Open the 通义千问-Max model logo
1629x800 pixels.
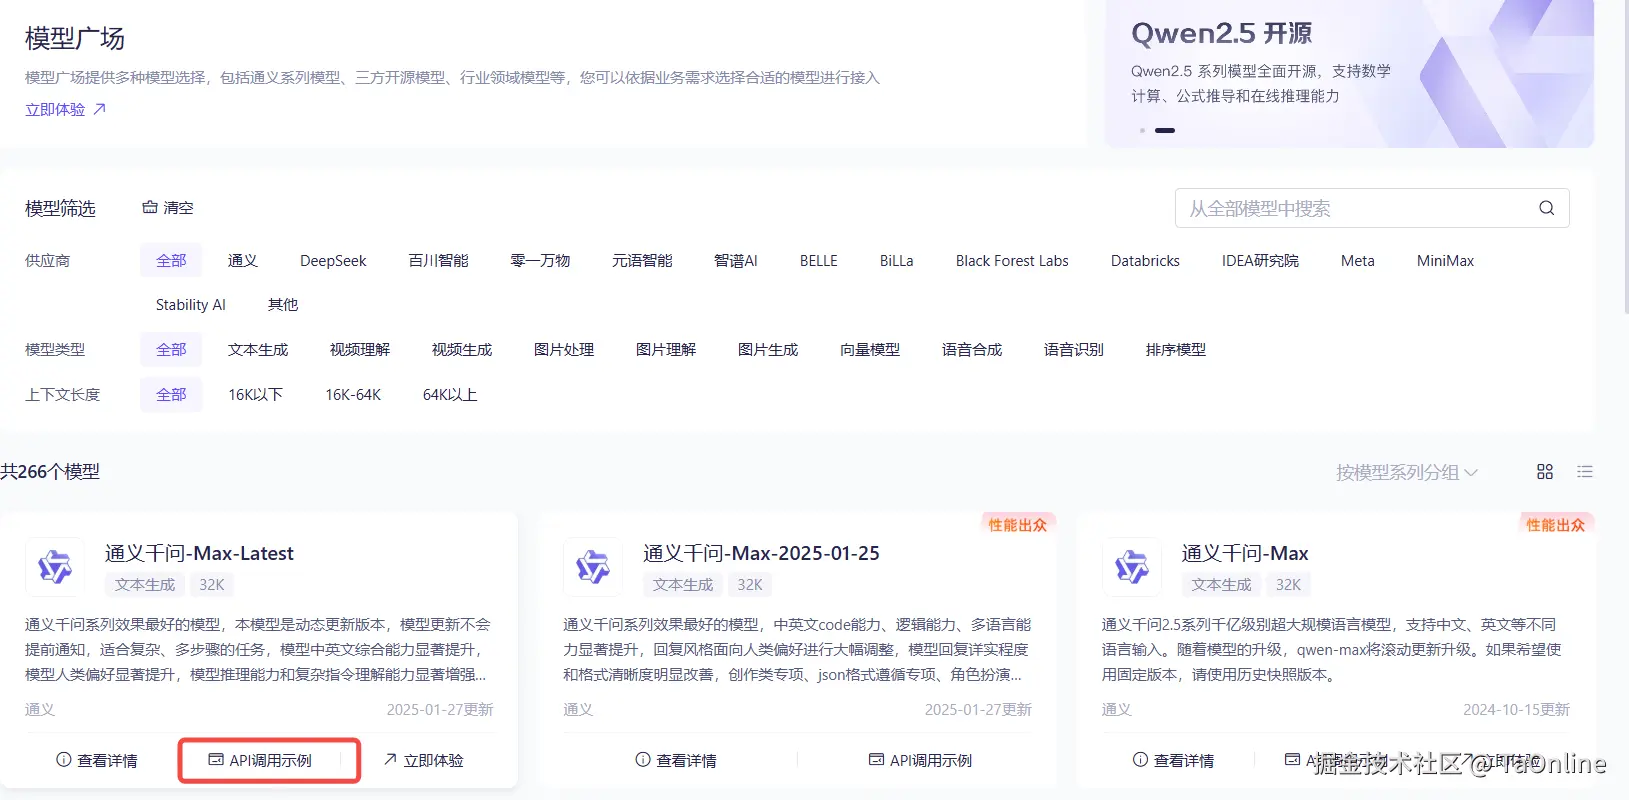[1132, 567]
